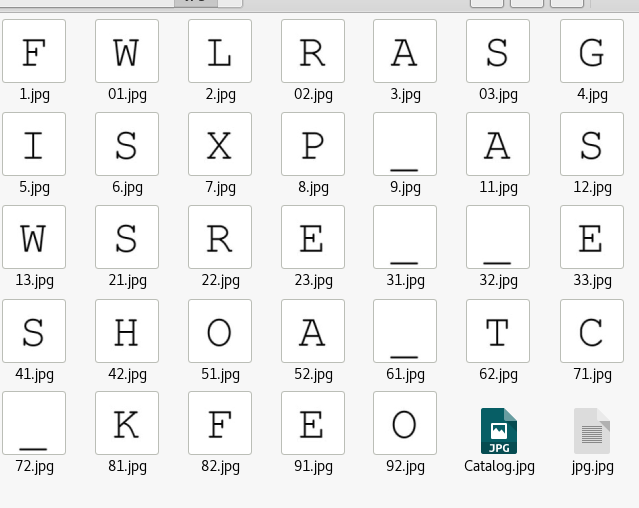The height and width of the screenshot is (508, 639).
Task: Choose the 71.jpg thumbnail showing C
Action: 592,331
